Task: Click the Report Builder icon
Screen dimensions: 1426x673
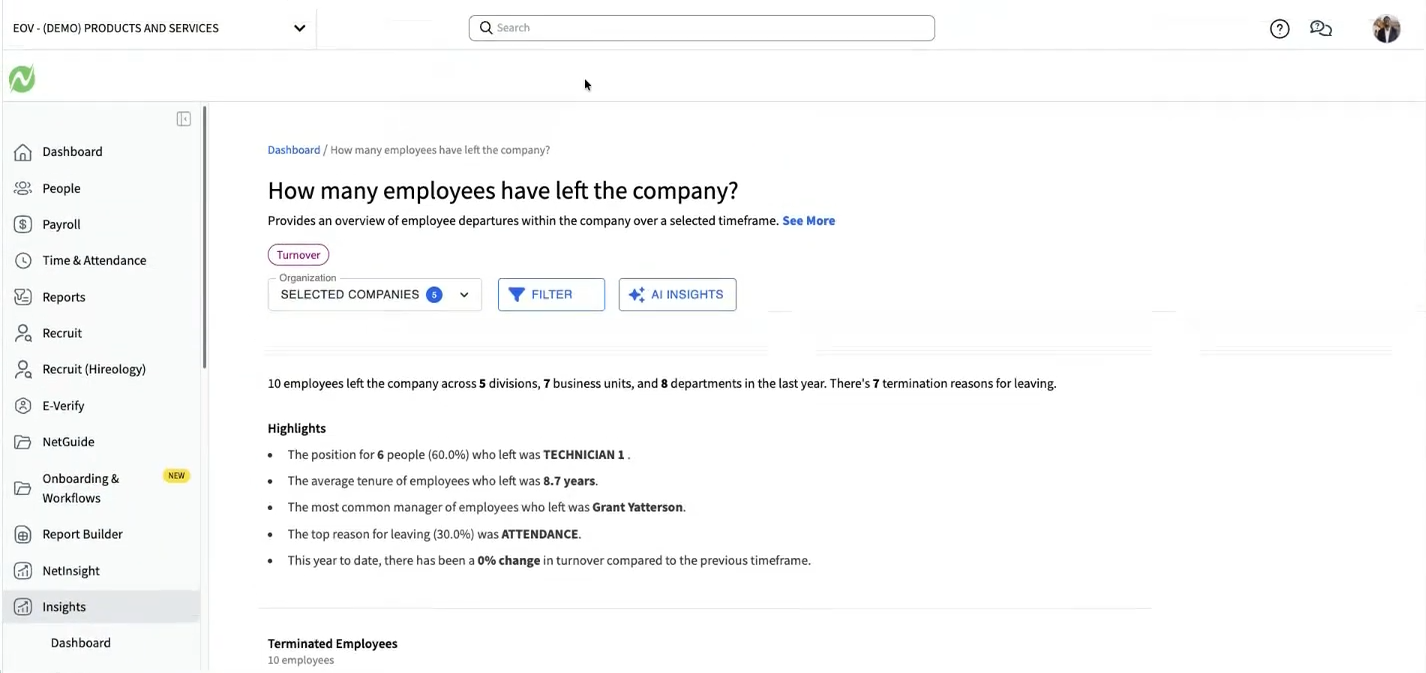Action: point(23,534)
